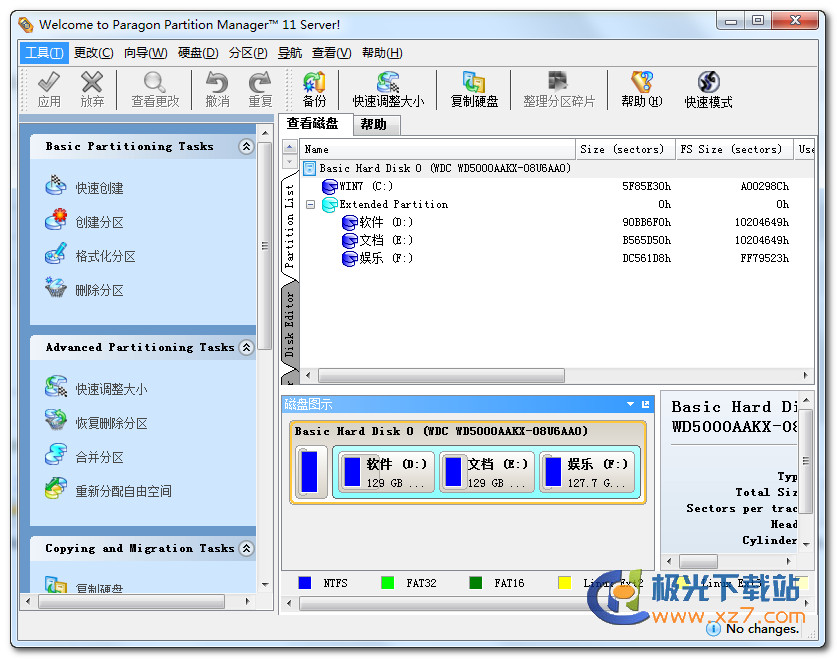Select 软件 (D:) block in disk map

point(384,472)
